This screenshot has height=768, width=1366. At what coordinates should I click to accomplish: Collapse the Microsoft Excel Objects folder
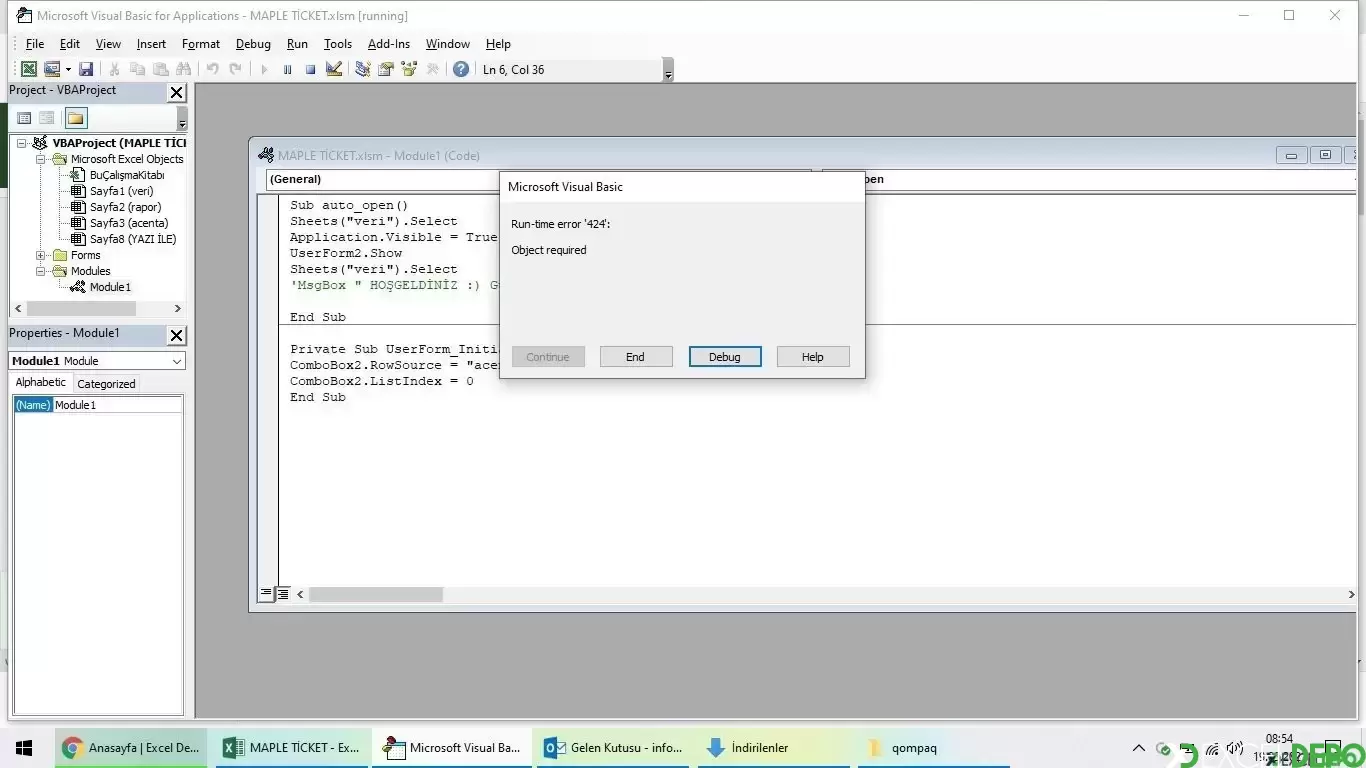click(41, 159)
